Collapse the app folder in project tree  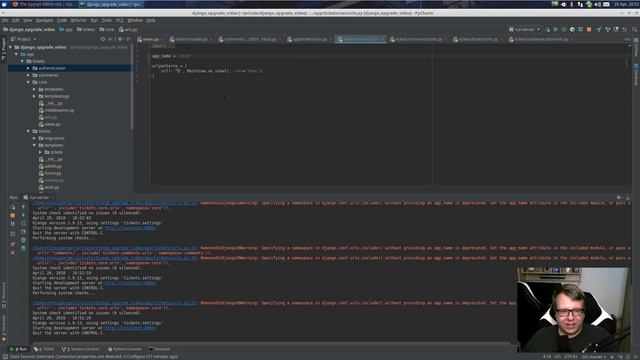point(16,54)
